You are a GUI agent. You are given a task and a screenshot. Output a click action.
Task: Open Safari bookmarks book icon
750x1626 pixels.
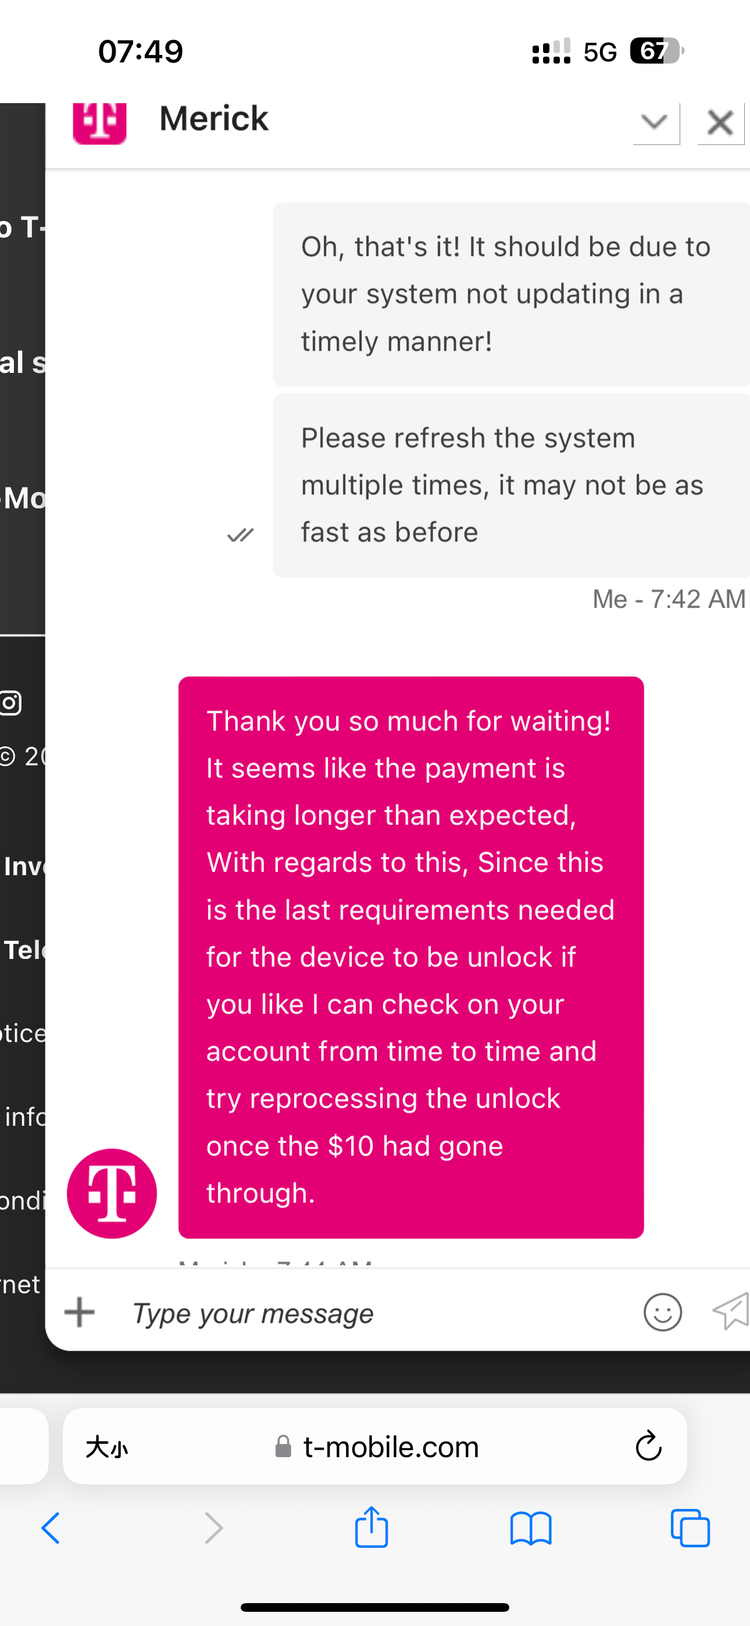point(531,1528)
